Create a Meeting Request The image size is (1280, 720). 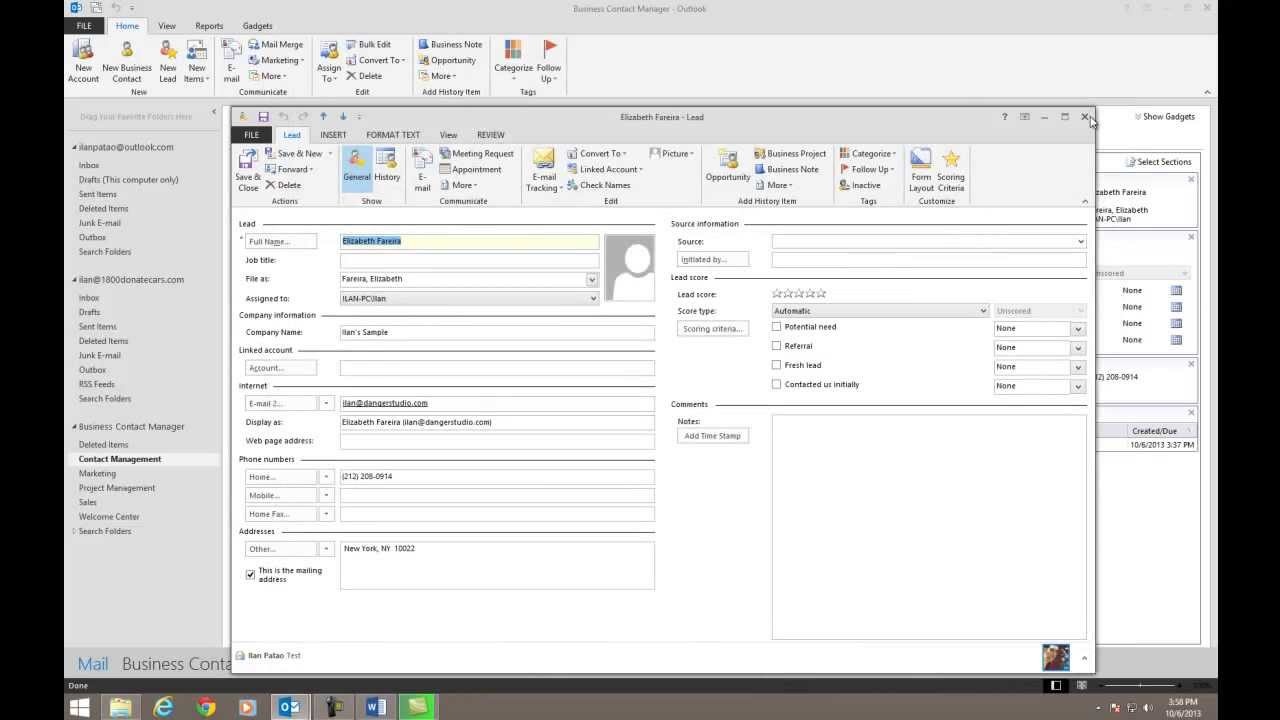coord(476,153)
